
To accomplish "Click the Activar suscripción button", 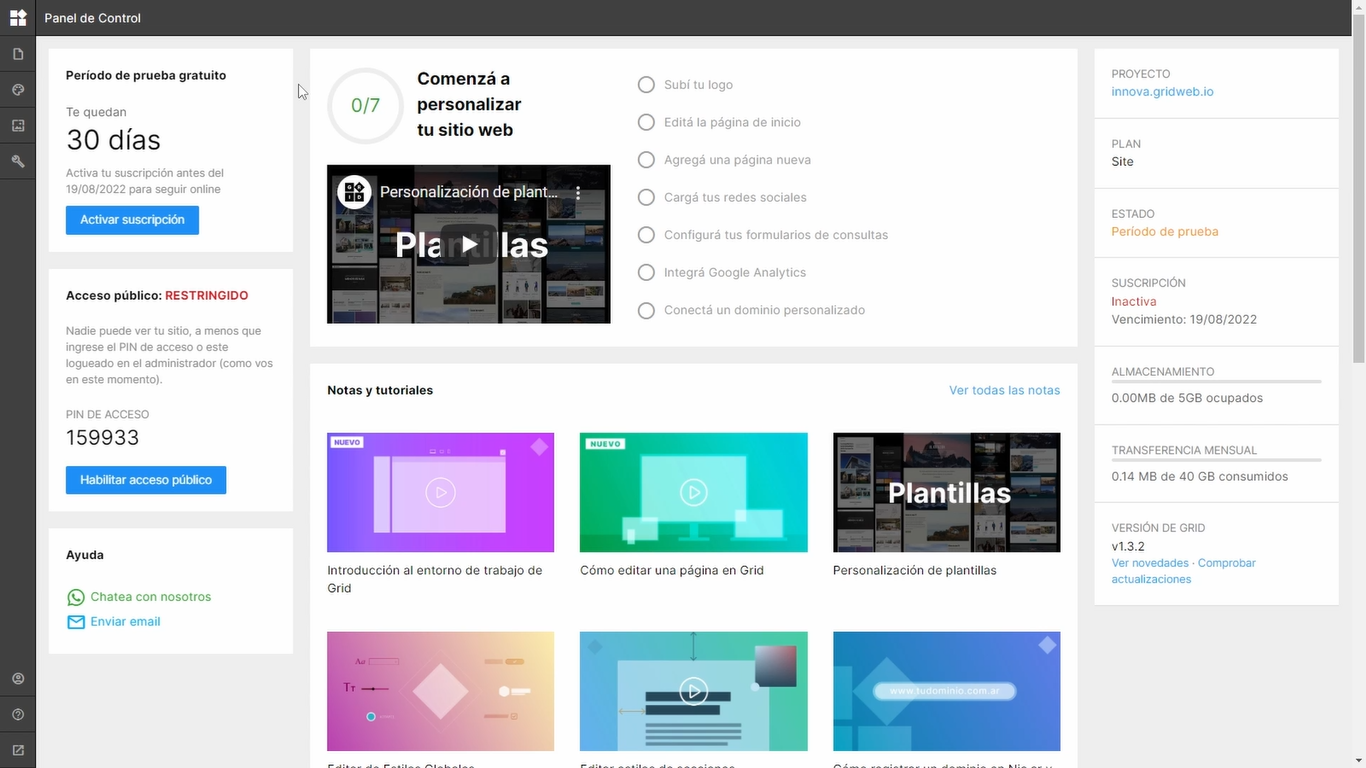I will coord(132,220).
